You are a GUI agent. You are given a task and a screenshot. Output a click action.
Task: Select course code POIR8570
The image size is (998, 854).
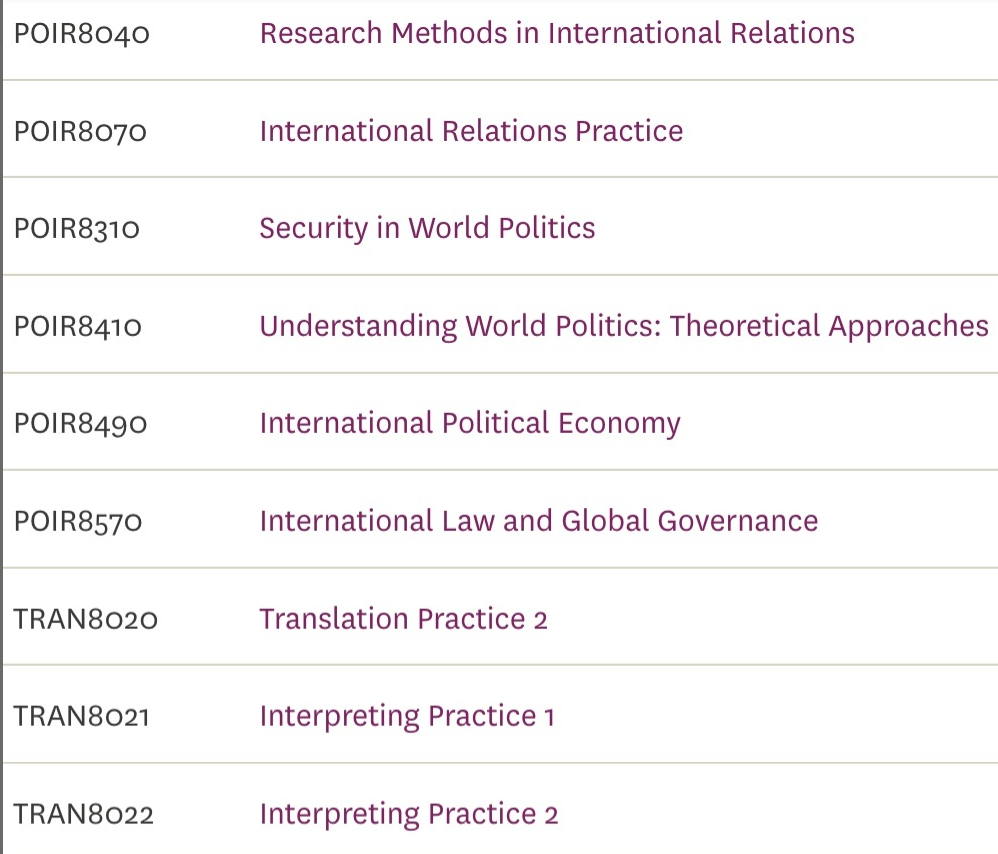[x=78, y=522]
